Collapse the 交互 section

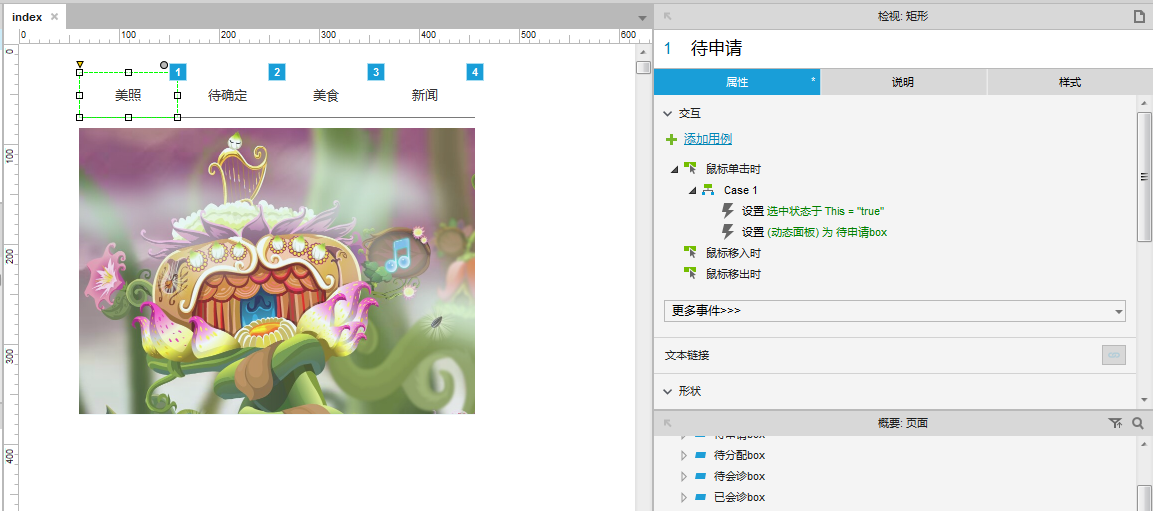pyautogui.click(x=668, y=113)
